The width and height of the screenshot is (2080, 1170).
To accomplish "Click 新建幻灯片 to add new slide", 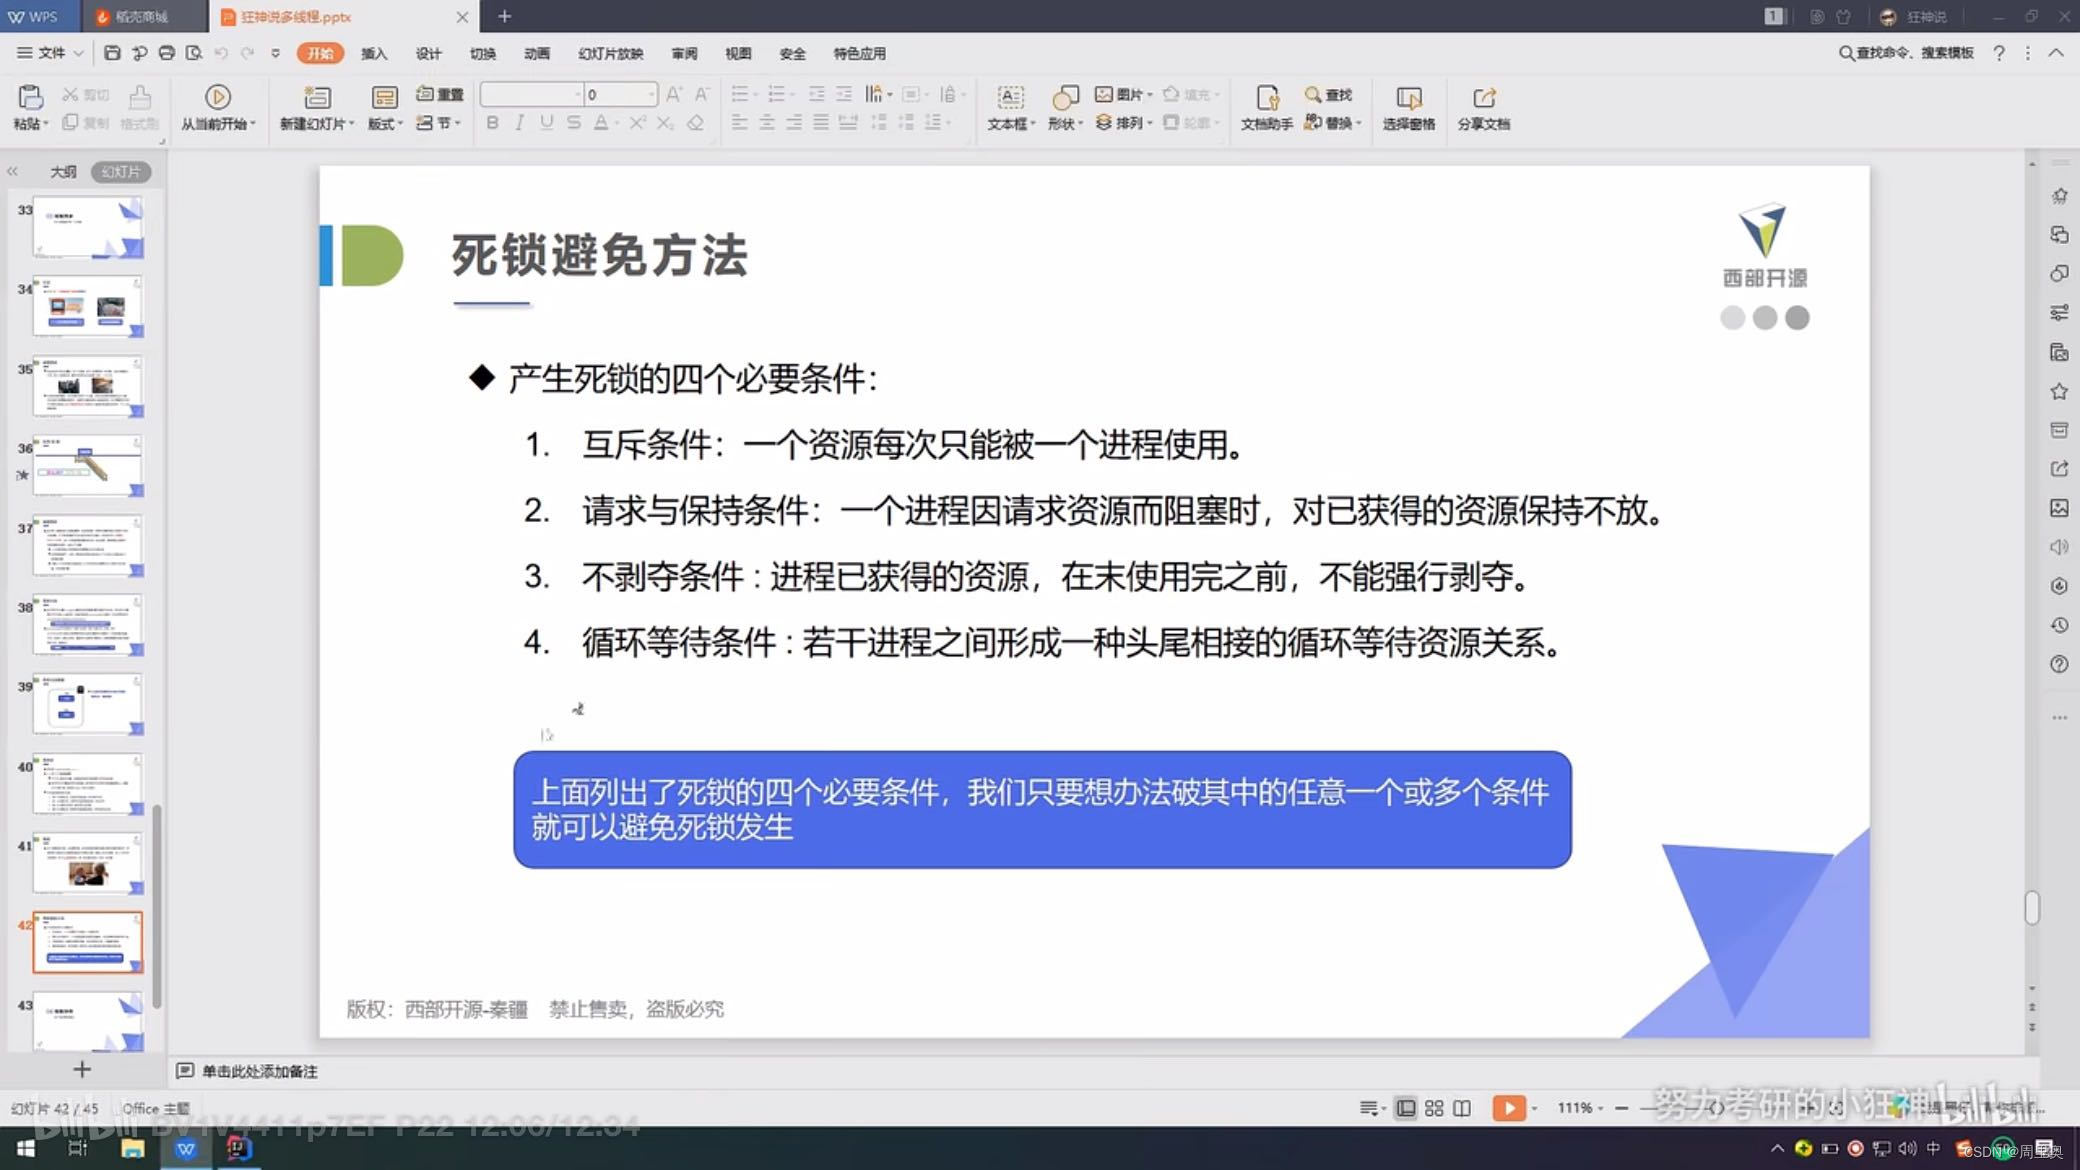I will [x=317, y=107].
